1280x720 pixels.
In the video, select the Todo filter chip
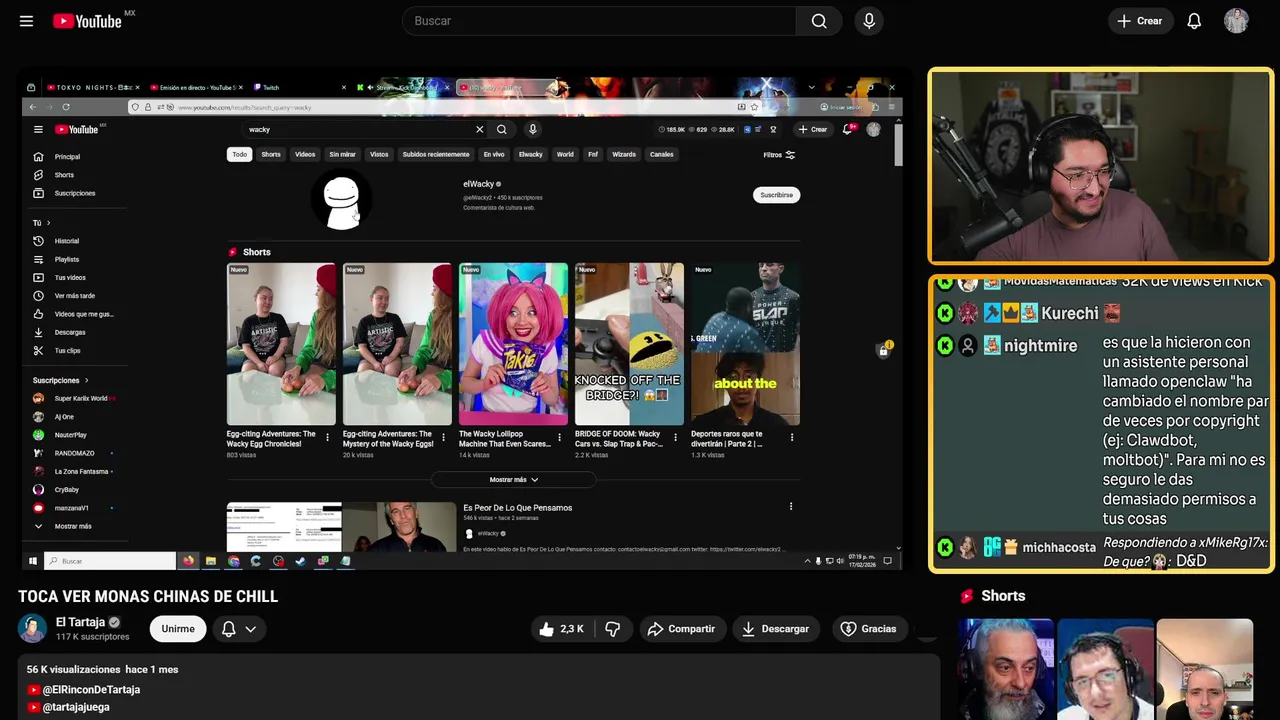coord(239,154)
